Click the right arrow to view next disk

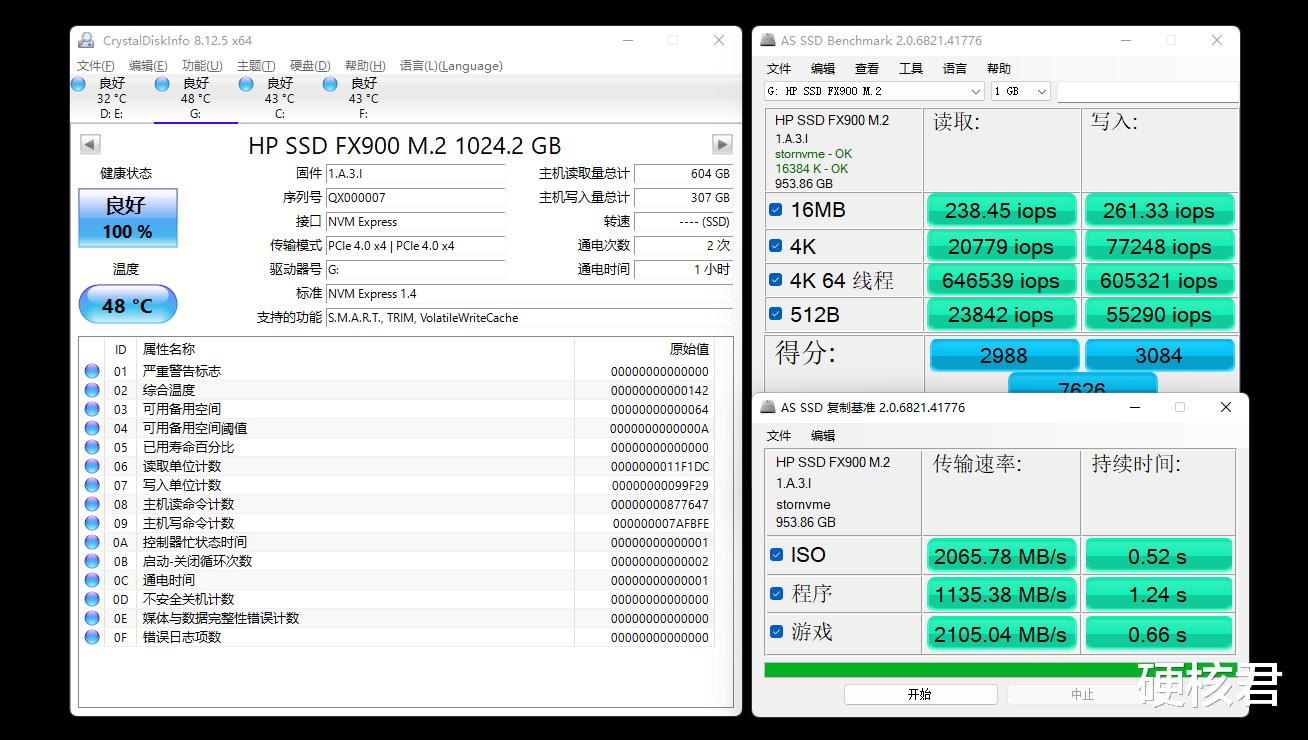point(722,144)
